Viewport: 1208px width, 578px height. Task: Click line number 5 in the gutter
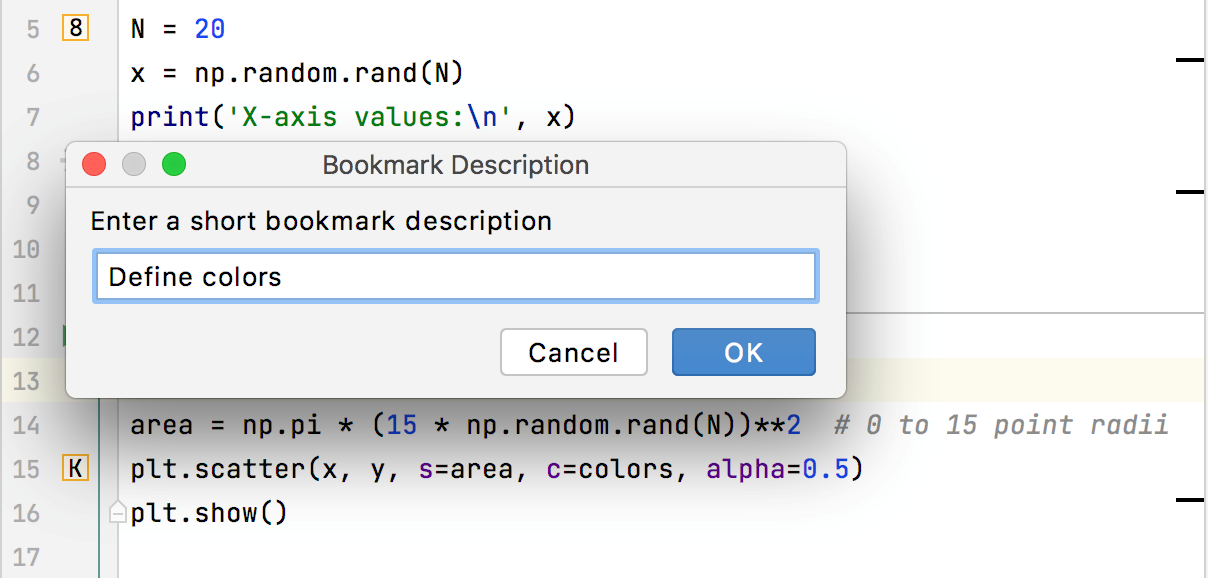pyautogui.click(x=31, y=29)
